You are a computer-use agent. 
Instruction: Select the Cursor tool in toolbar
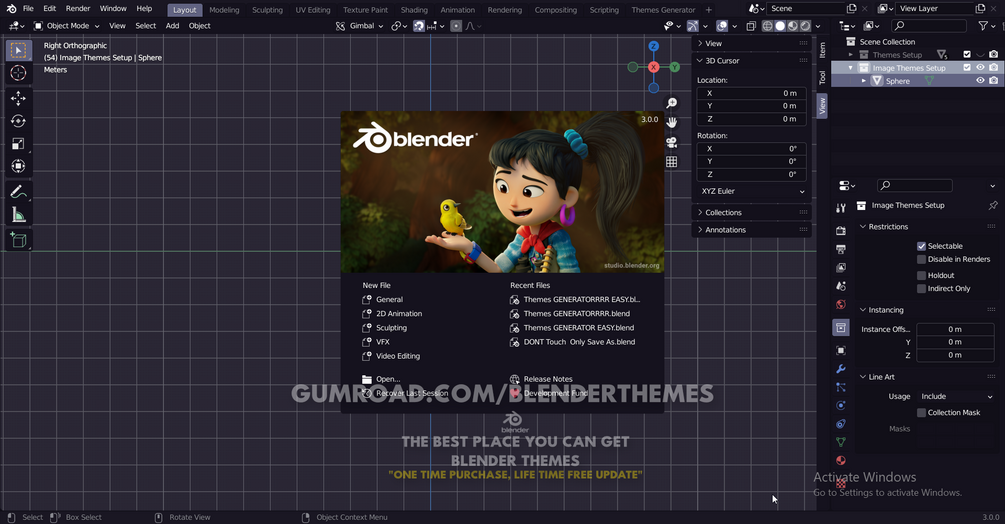[19, 73]
